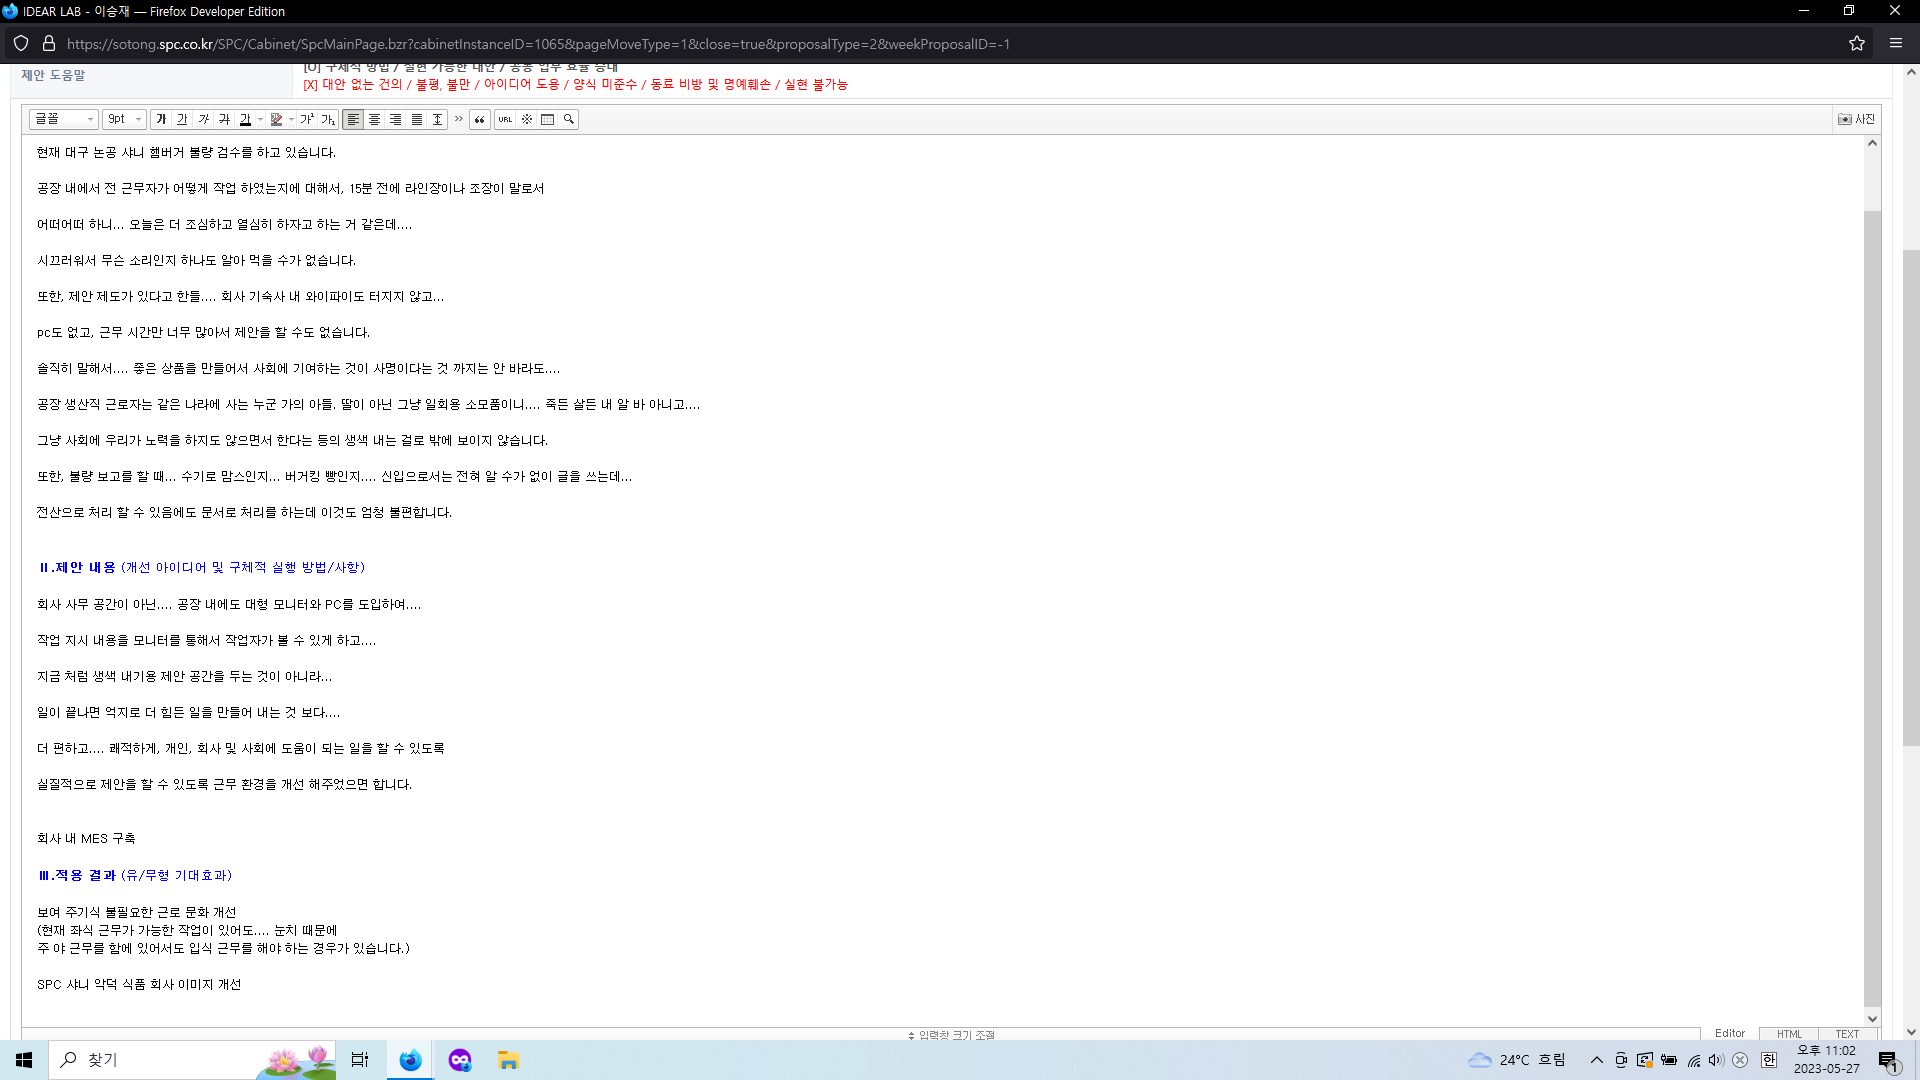Toggle bold text formatting
1920x1080 pixels.
click(x=161, y=119)
